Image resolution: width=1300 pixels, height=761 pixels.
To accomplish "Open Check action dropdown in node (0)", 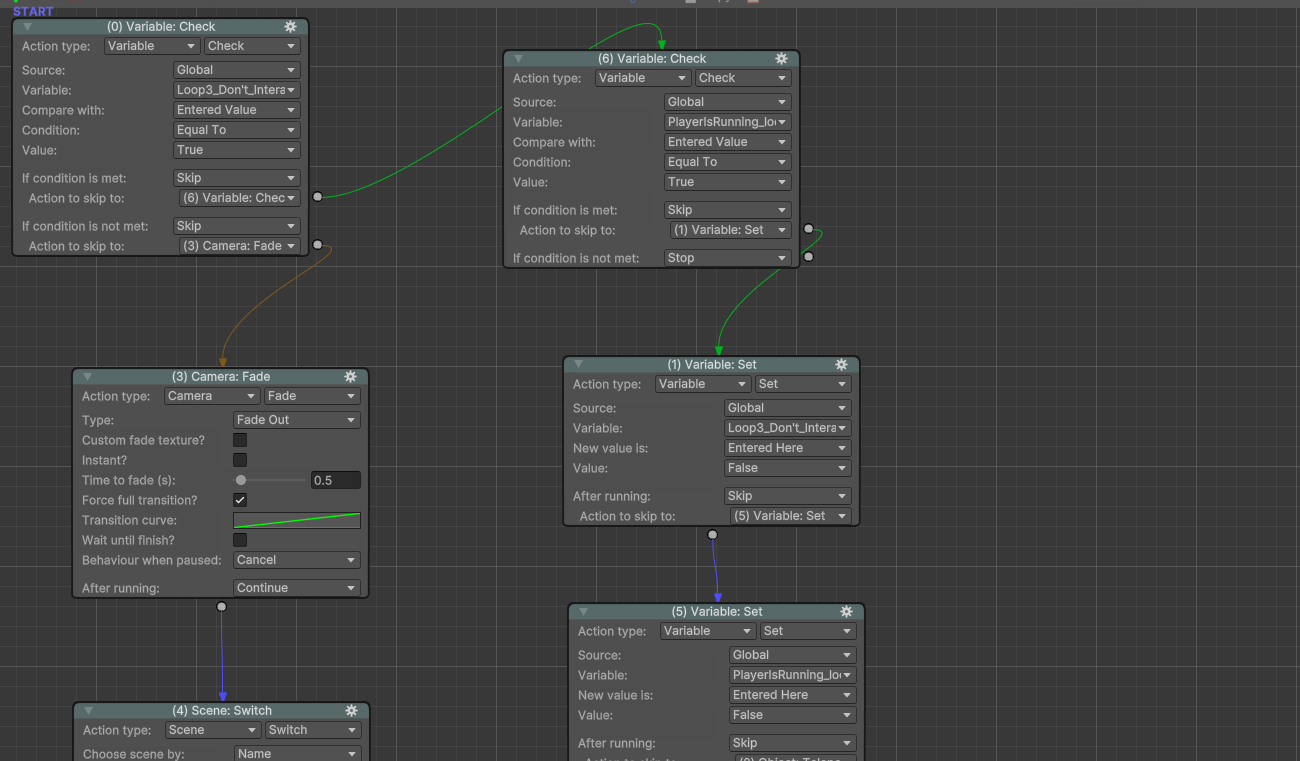I will pos(252,46).
